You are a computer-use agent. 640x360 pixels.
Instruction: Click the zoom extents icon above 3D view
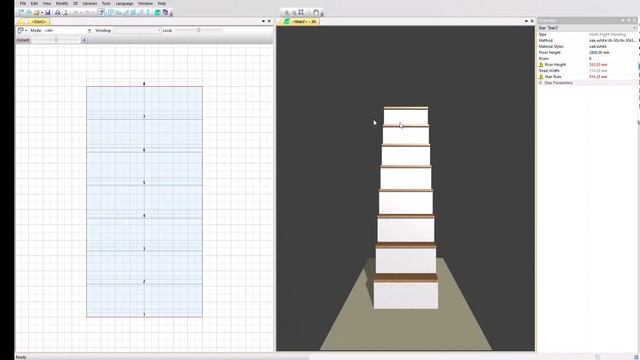click(x=301, y=13)
